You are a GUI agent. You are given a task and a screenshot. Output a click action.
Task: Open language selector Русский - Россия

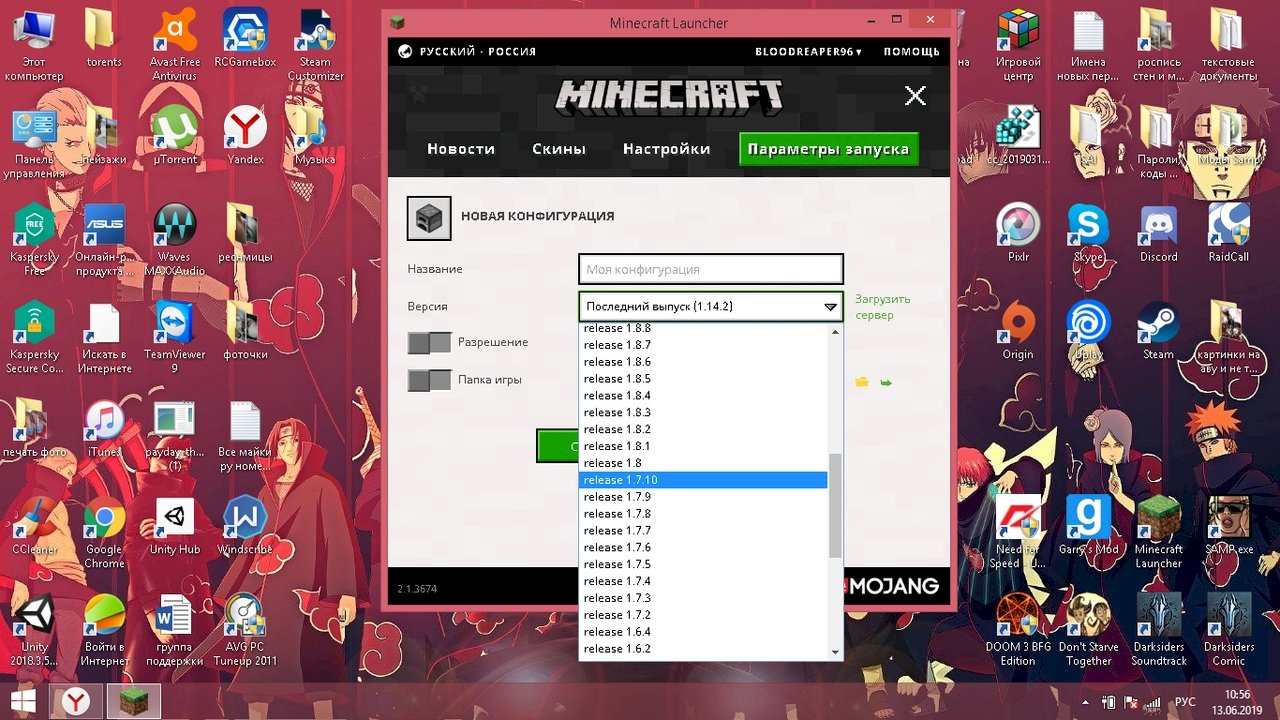pos(467,52)
